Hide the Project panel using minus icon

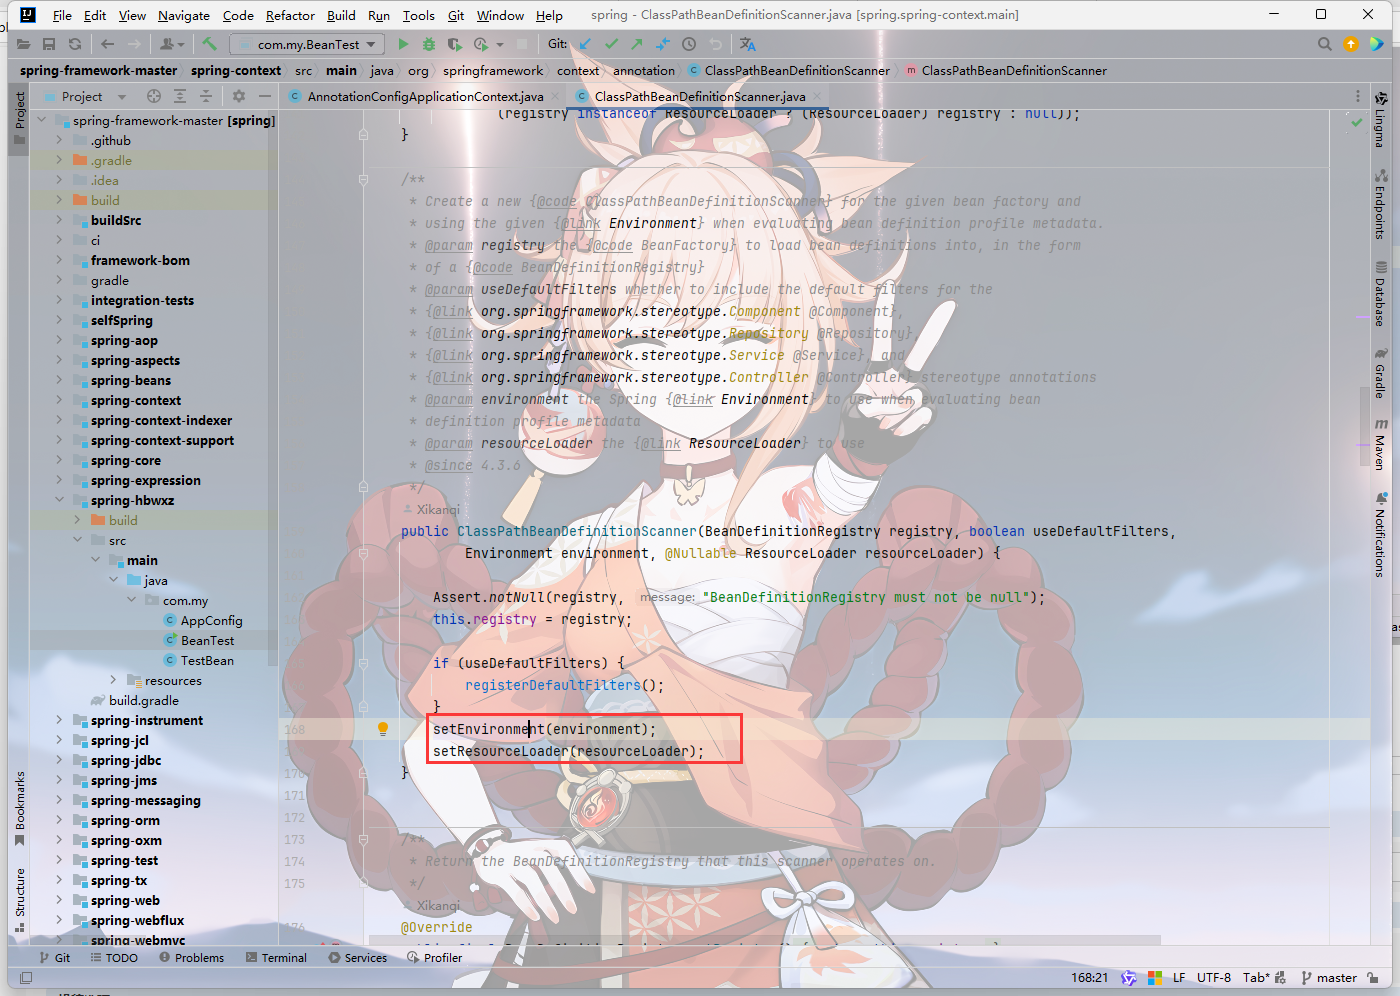point(265,96)
